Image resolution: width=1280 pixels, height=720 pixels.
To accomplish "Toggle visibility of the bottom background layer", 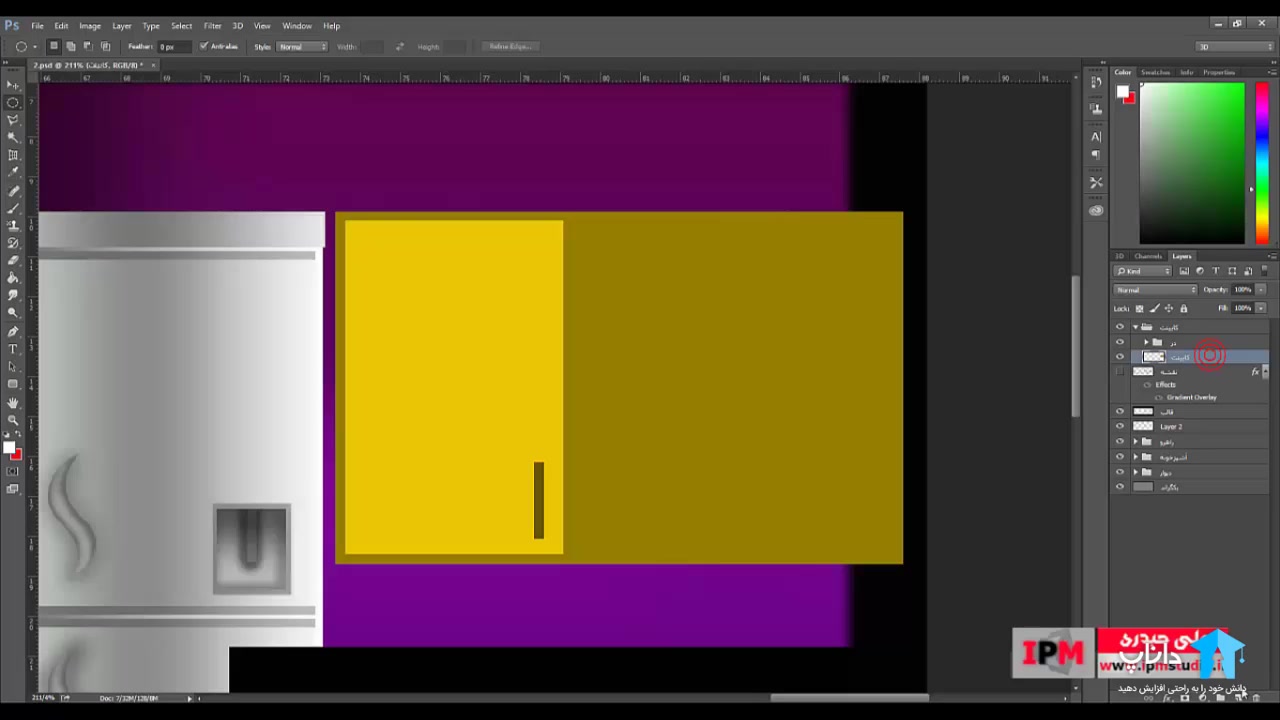I will tap(1120, 487).
